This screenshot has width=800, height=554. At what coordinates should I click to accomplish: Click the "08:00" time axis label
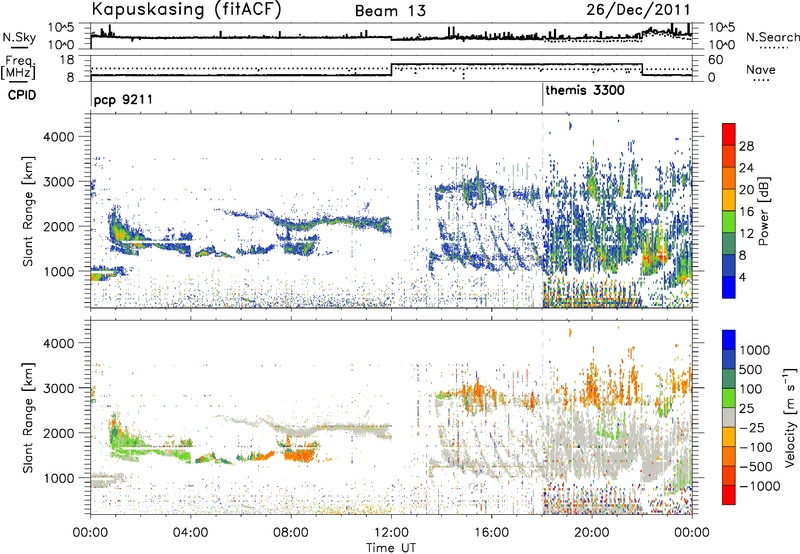(291, 533)
